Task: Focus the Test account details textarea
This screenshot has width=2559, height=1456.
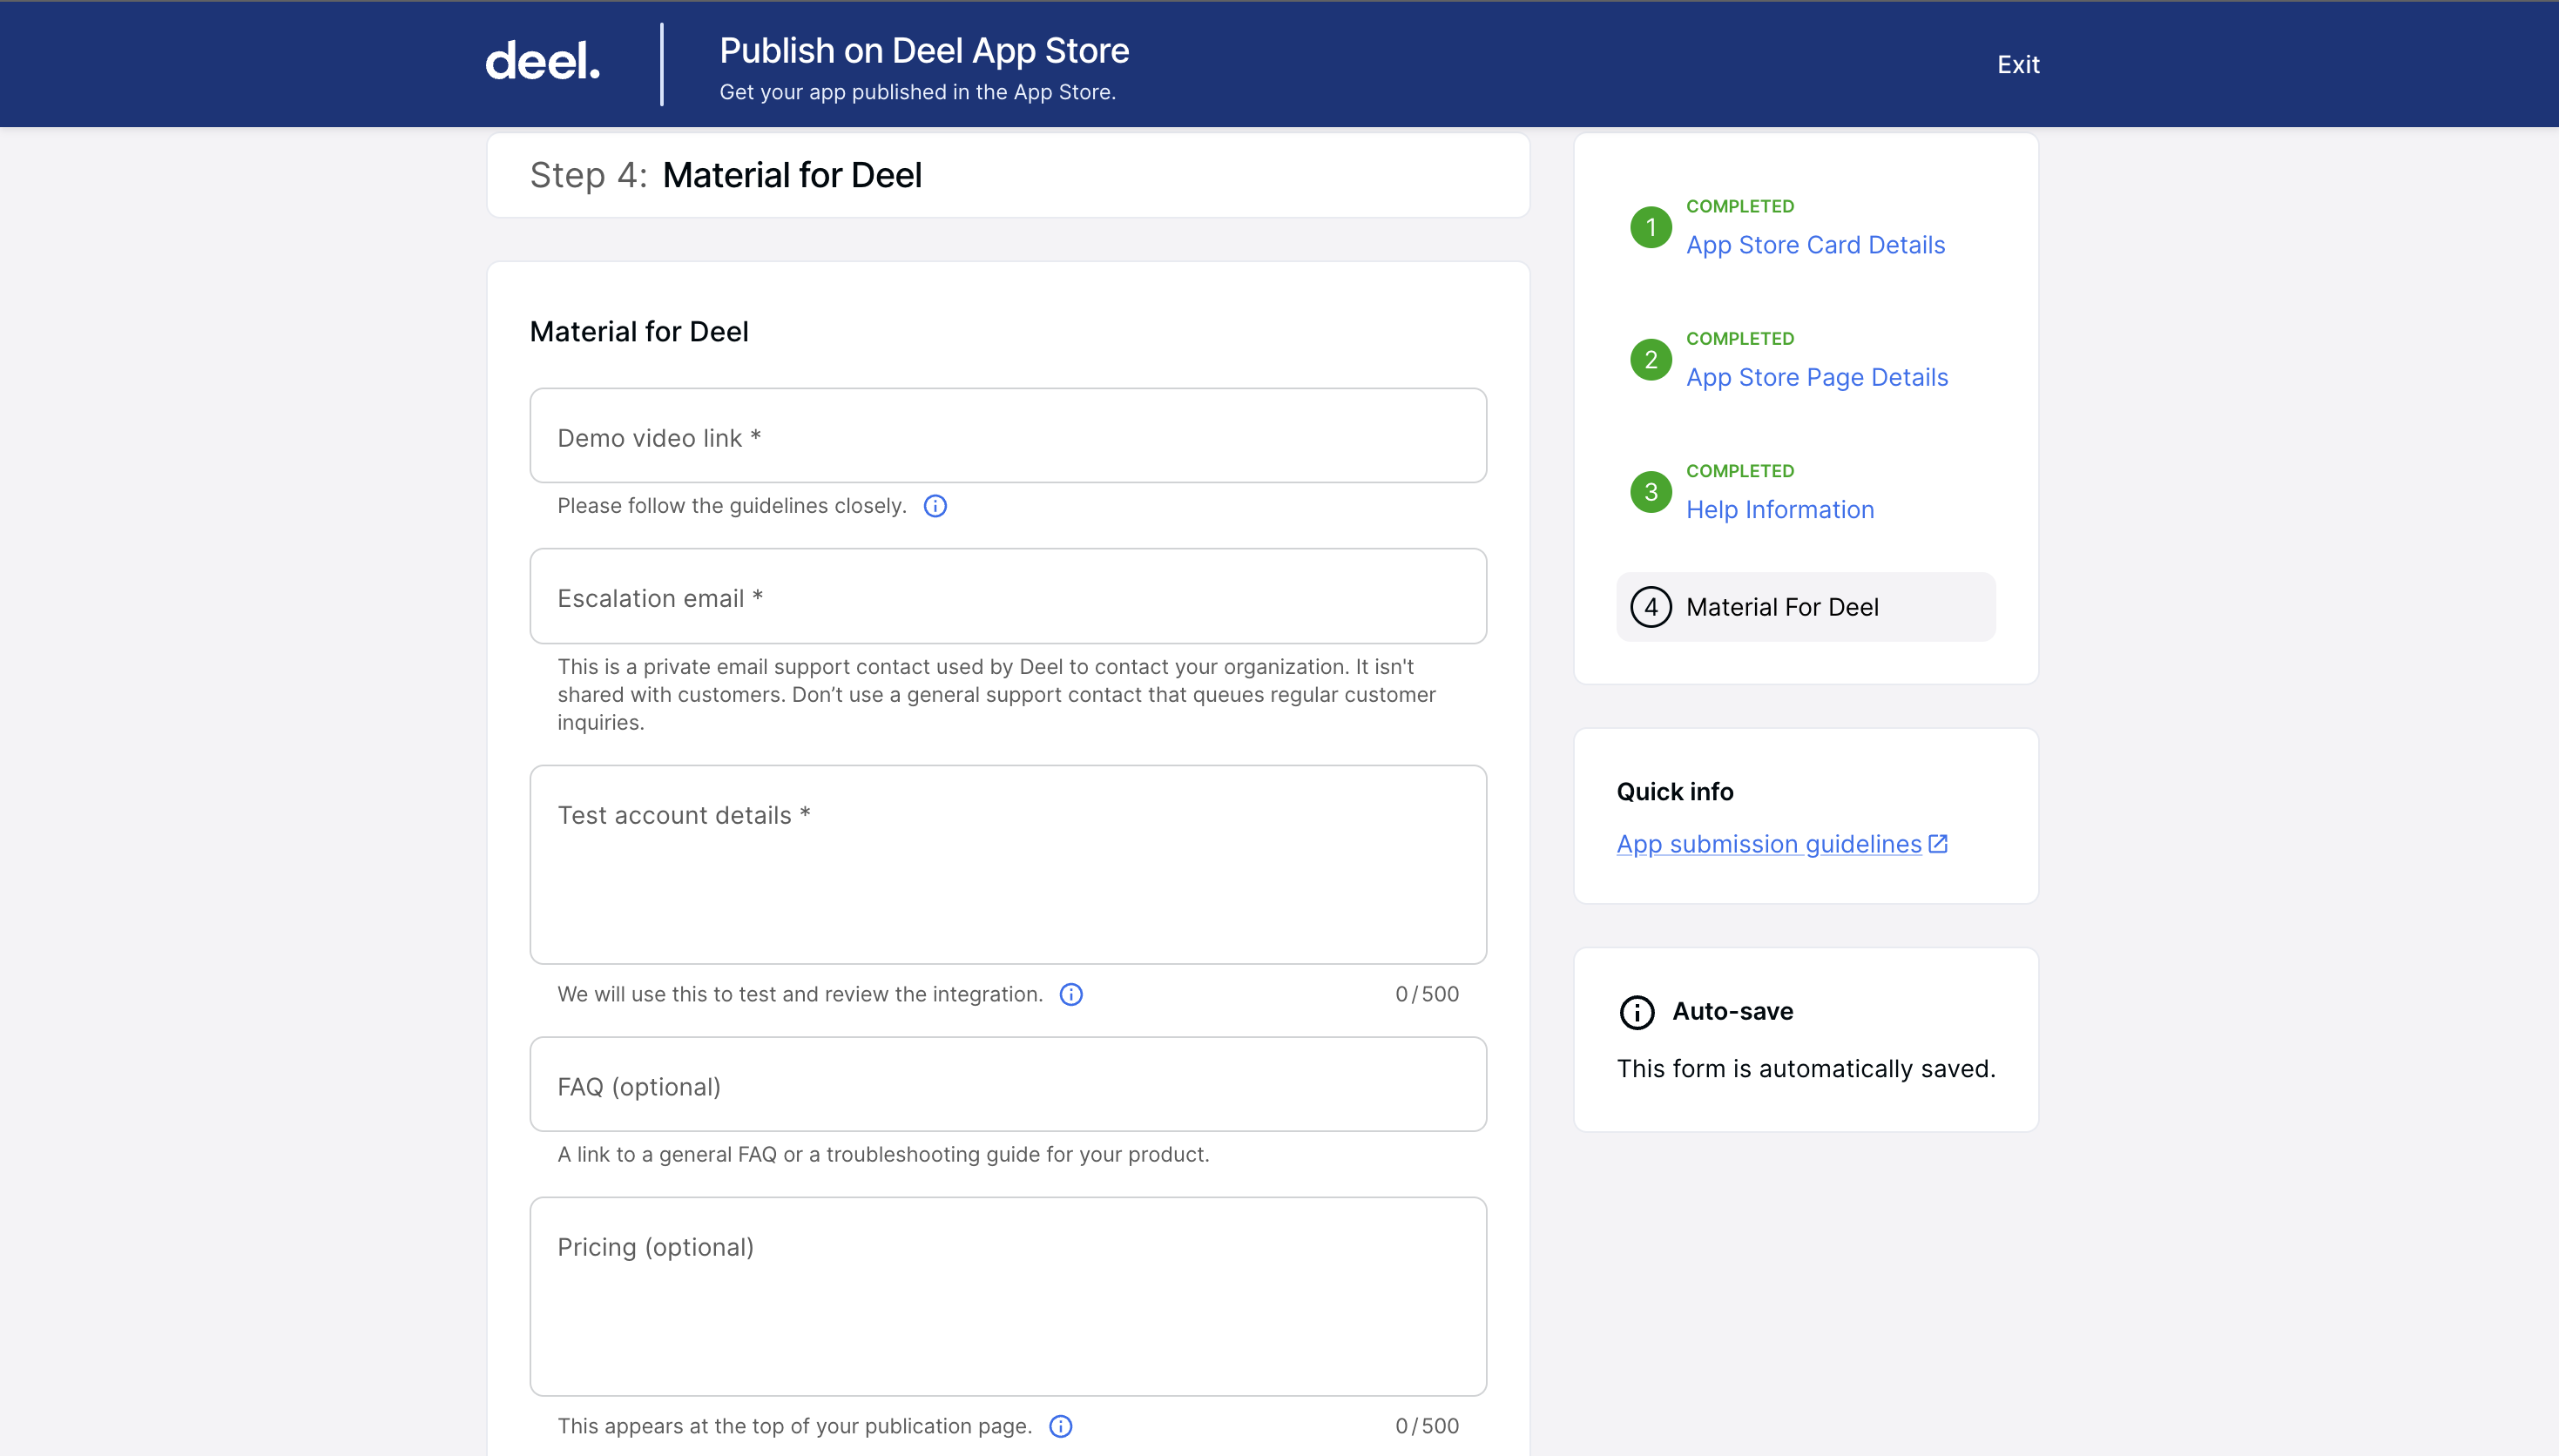Action: pyautogui.click(x=1008, y=865)
